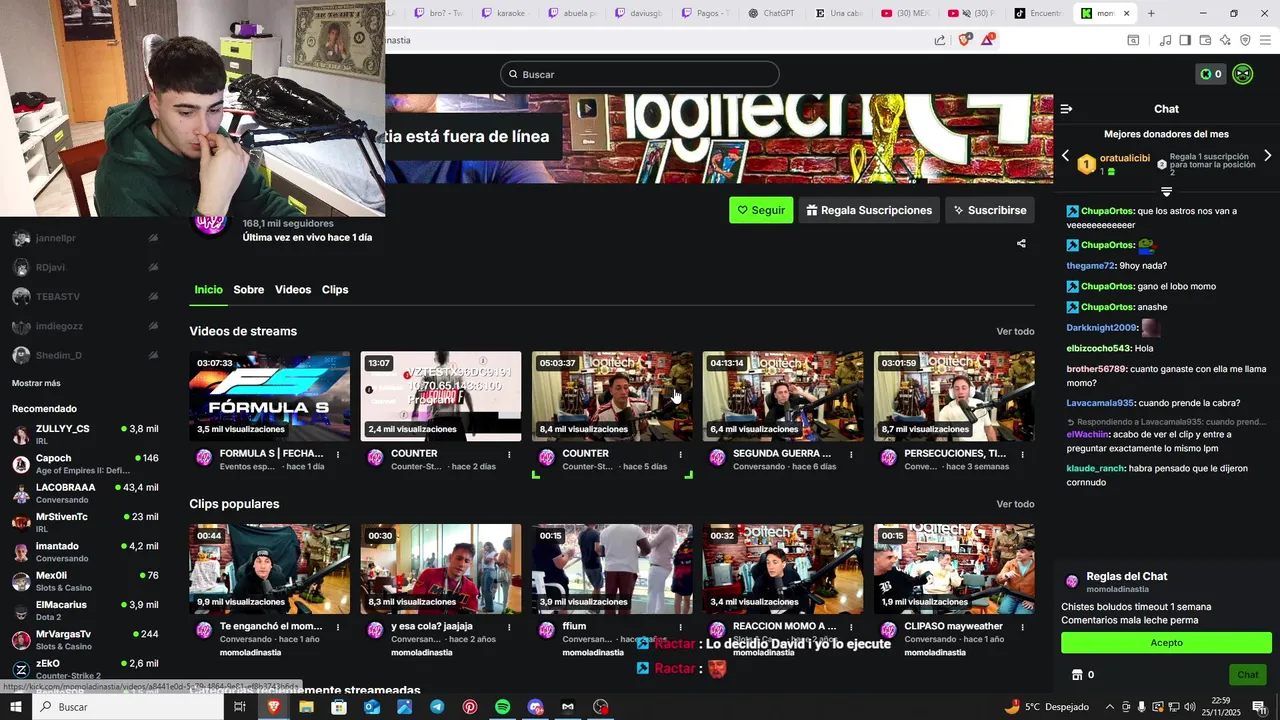This screenshot has height=720, width=1280.
Task: Open the taskbar weather 5°C Despejado
Action: pyautogui.click(x=1046, y=707)
